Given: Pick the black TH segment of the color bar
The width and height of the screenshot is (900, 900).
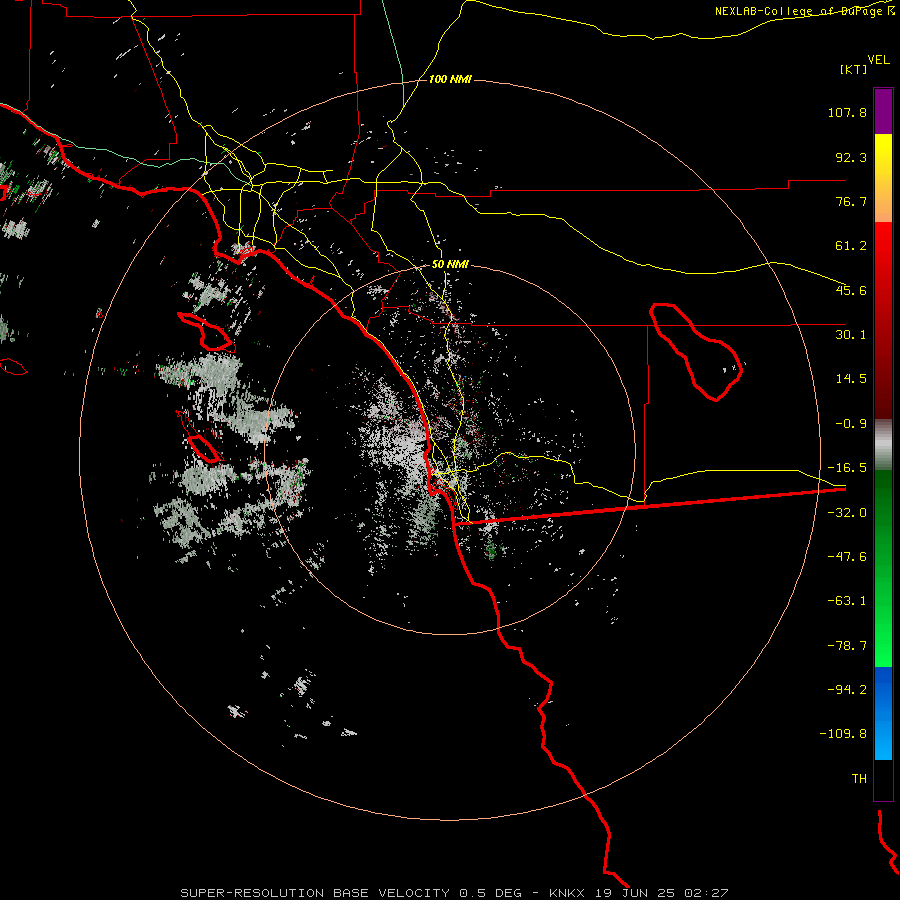Looking at the screenshot, I should click(883, 780).
